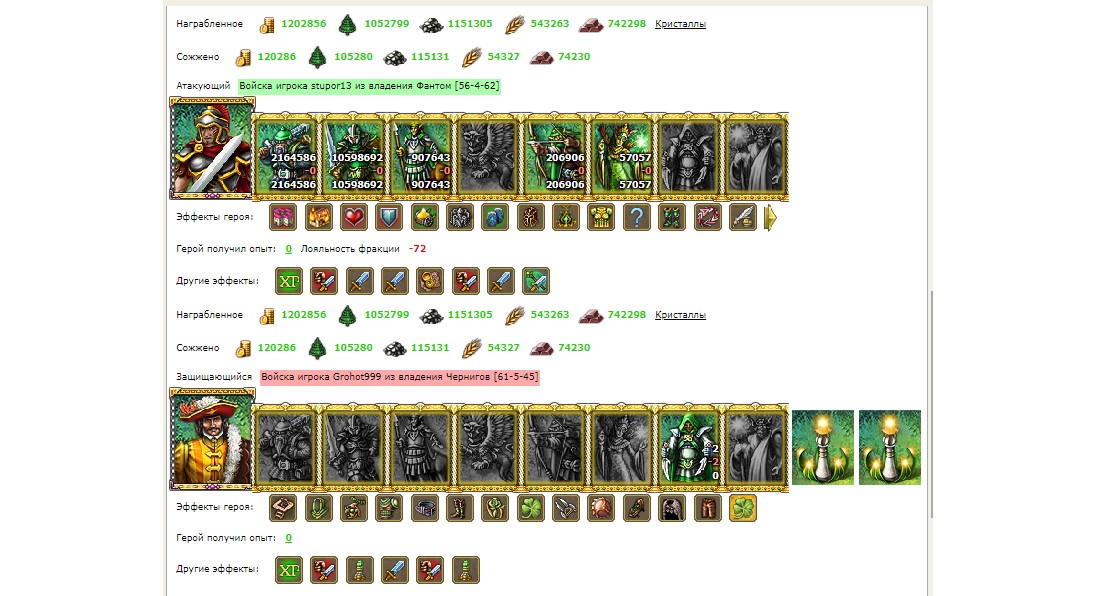Click the green-backed crossed sword effect icon
Screen dimensions: 1096x596
[x=536, y=281]
